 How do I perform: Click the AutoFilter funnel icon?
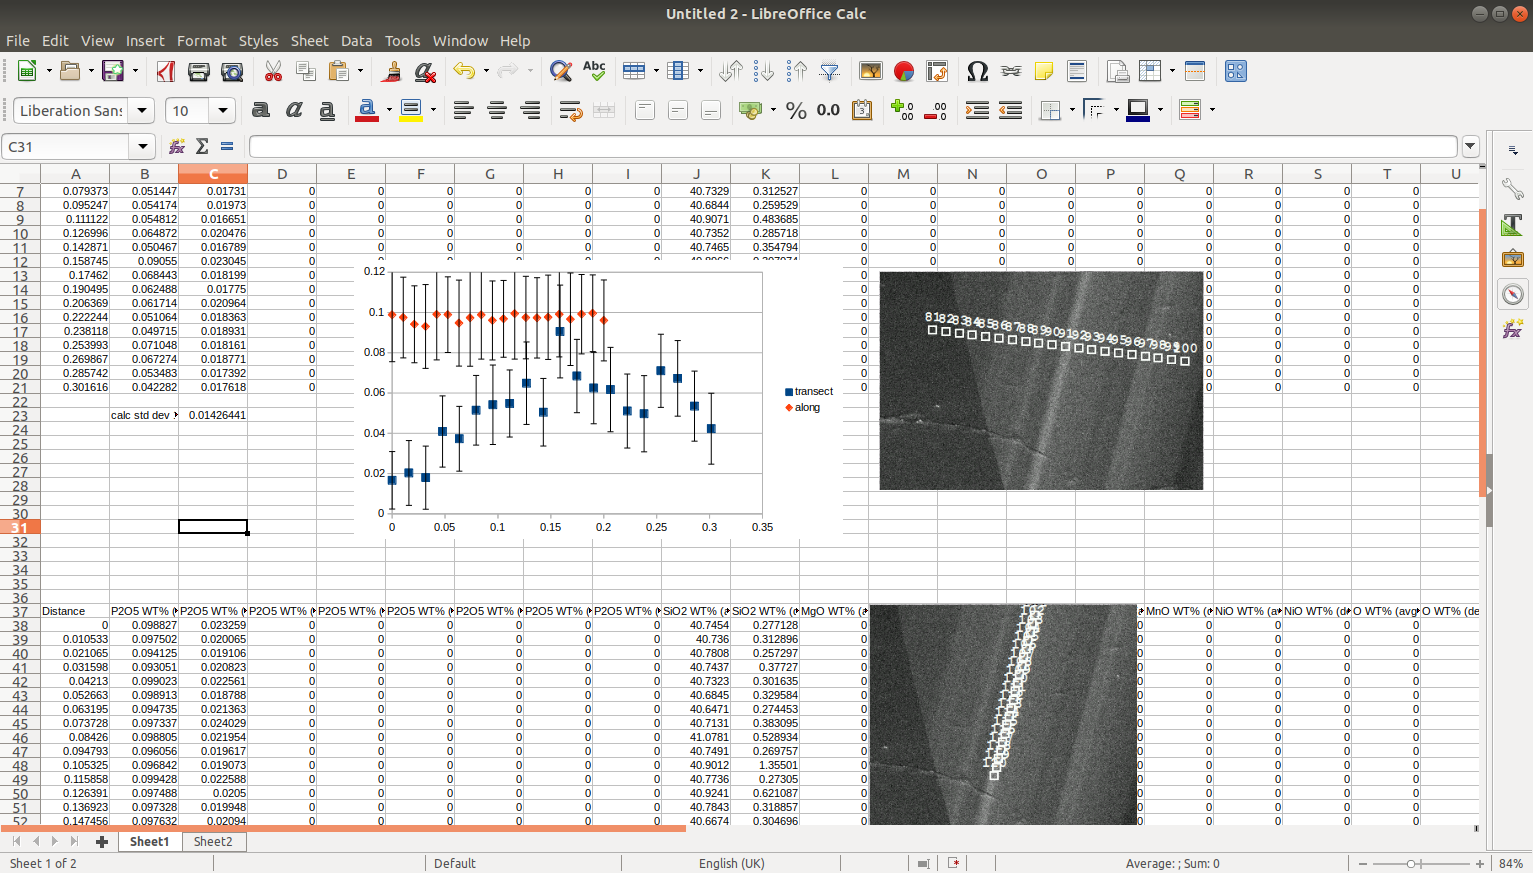click(829, 71)
